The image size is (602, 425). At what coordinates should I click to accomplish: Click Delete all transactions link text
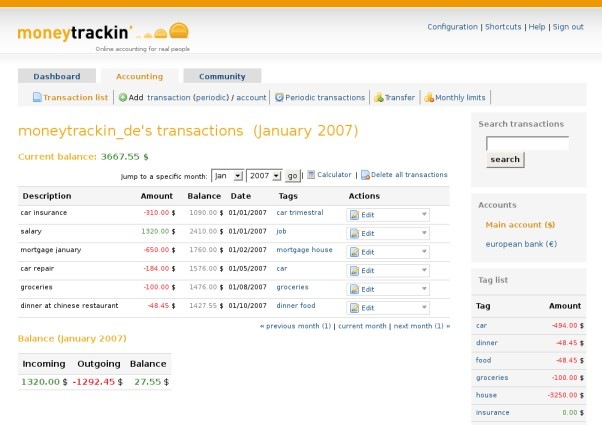point(409,175)
